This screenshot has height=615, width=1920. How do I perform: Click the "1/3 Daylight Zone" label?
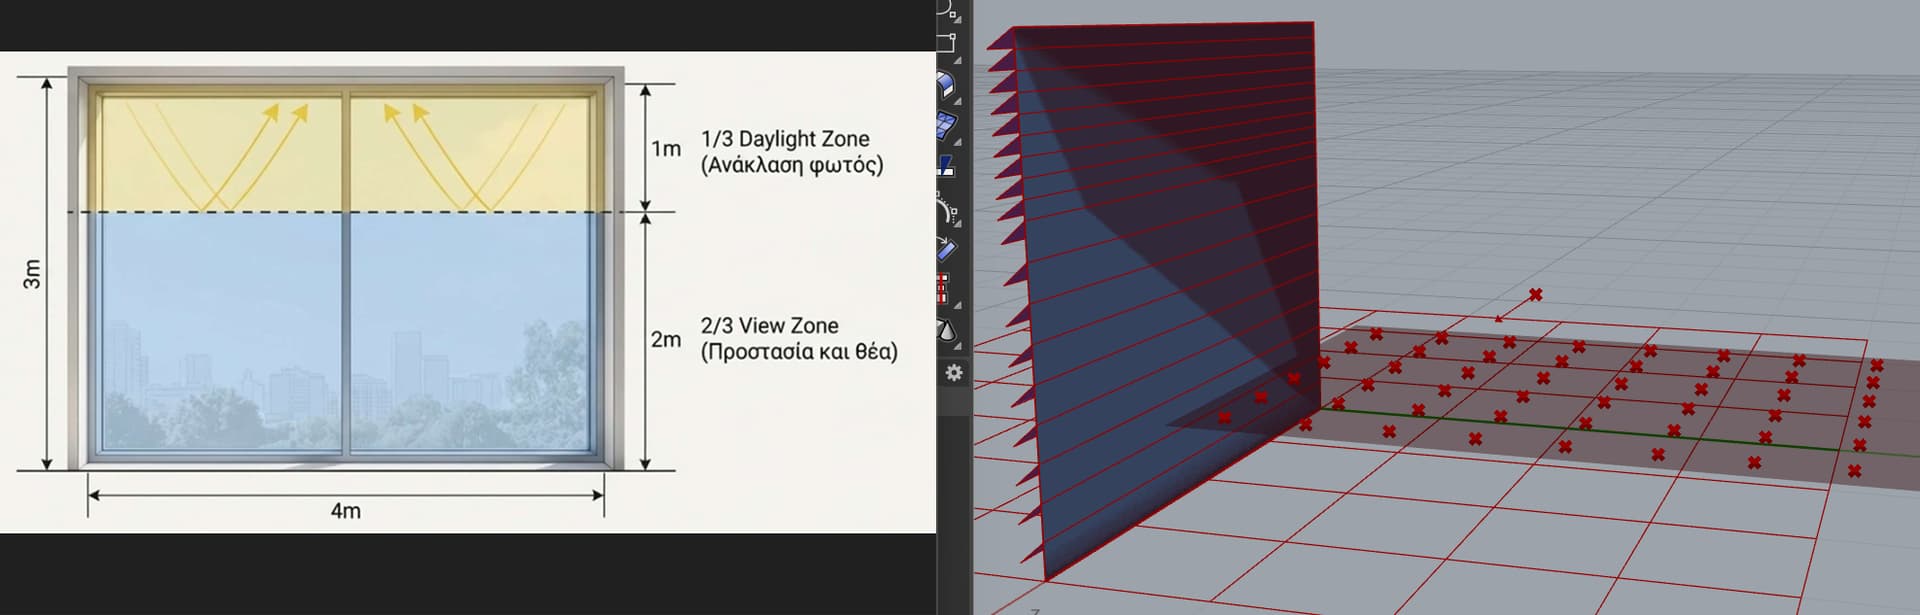pos(785,139)
